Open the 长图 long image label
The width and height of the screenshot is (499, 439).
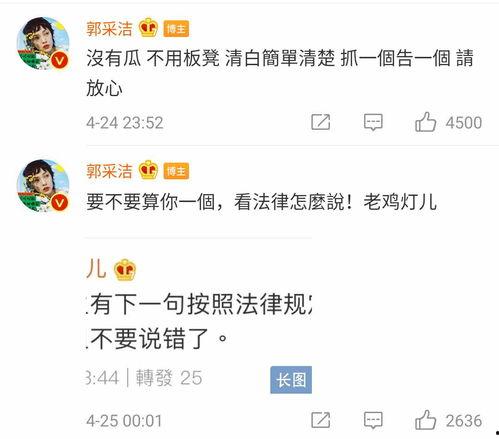291,380
